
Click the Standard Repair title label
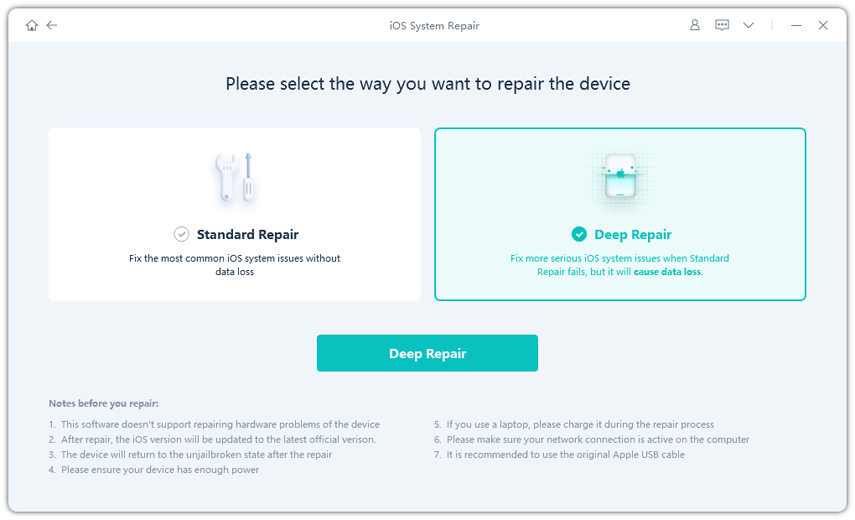click(247, 235)
